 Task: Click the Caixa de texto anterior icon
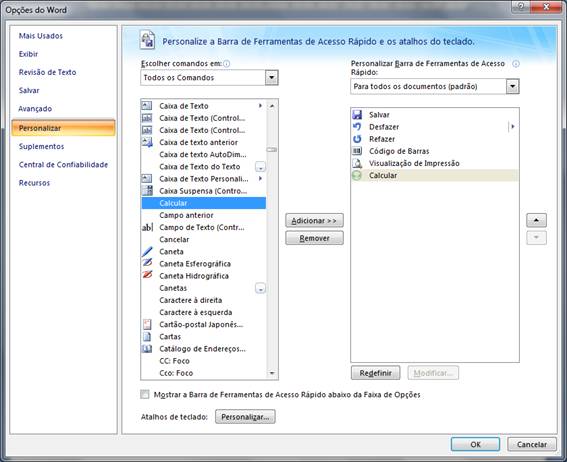[147, 142]
